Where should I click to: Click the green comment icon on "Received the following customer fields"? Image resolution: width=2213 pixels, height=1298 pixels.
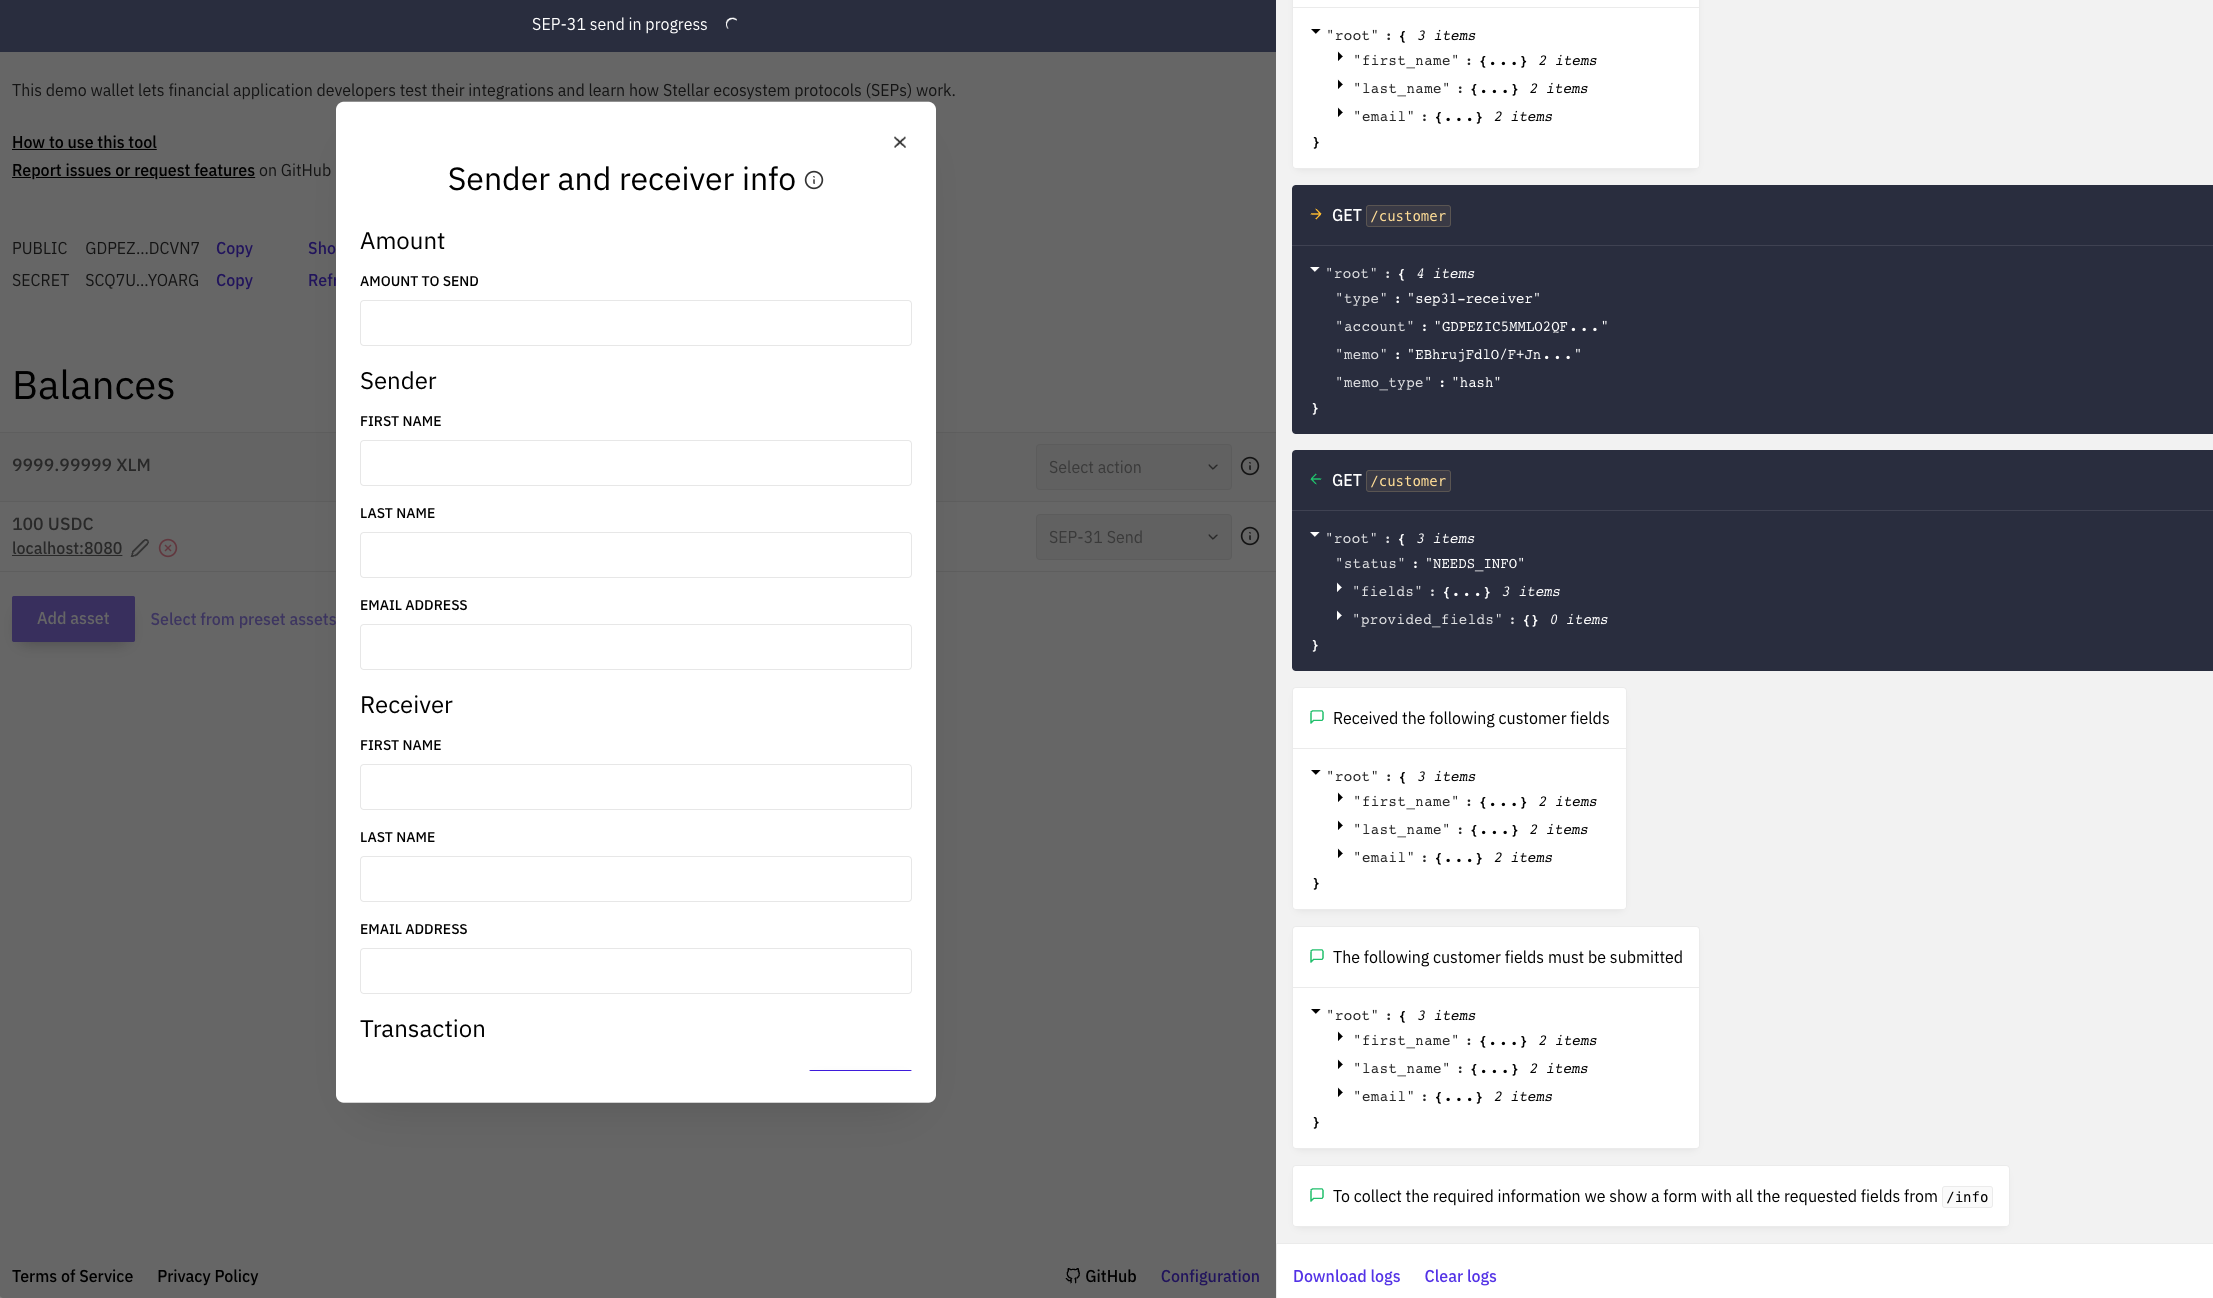click(x=1317, y=717)
